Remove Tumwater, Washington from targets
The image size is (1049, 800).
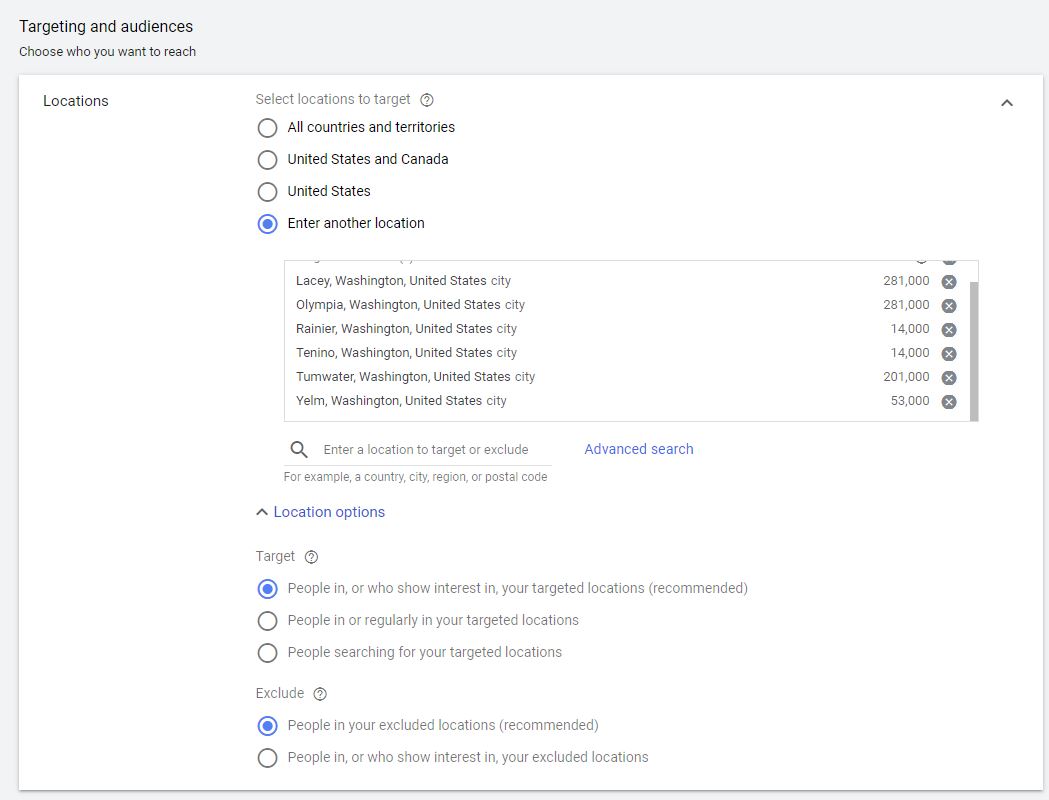(x=949, y=378)
